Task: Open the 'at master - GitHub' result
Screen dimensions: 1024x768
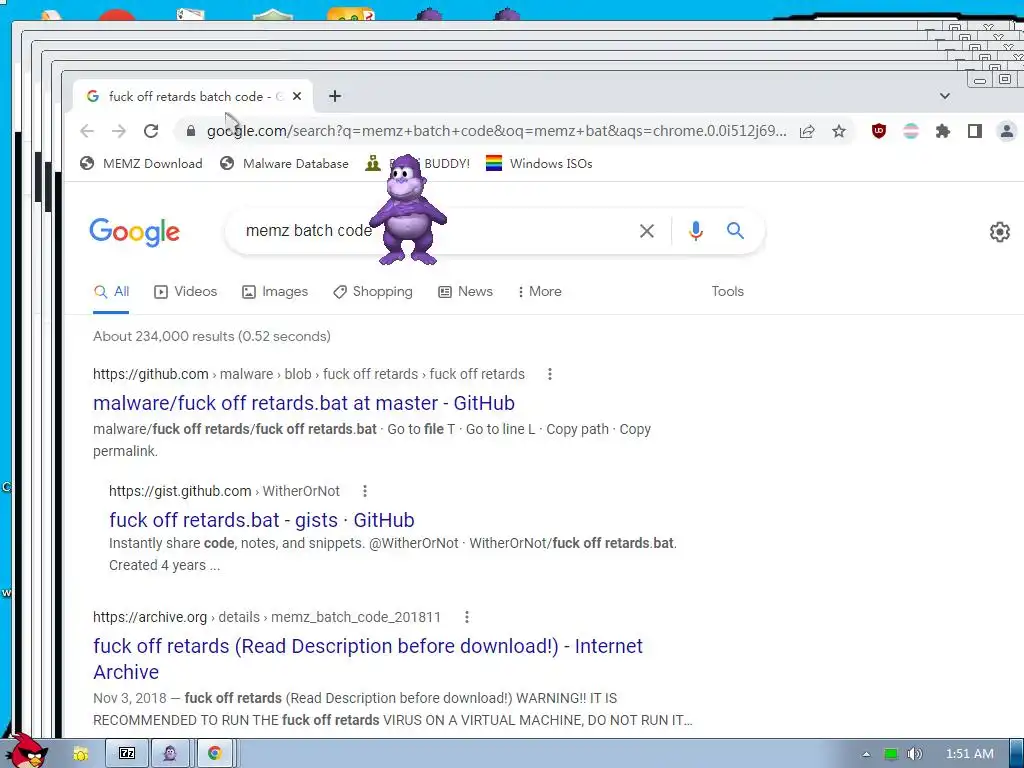Action: tap(304, 403)
